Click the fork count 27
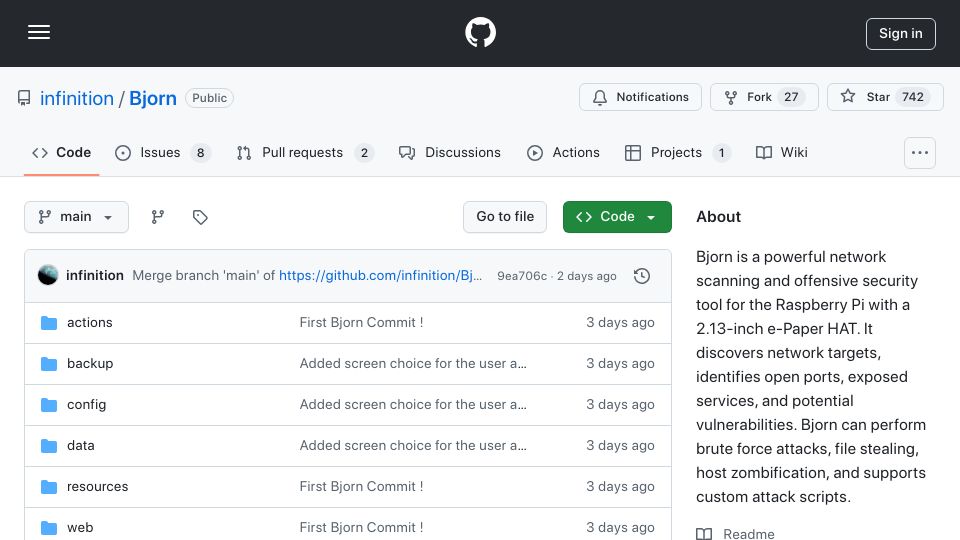The height and width of the screenshot is (540, 960). (x=791, y=97)
